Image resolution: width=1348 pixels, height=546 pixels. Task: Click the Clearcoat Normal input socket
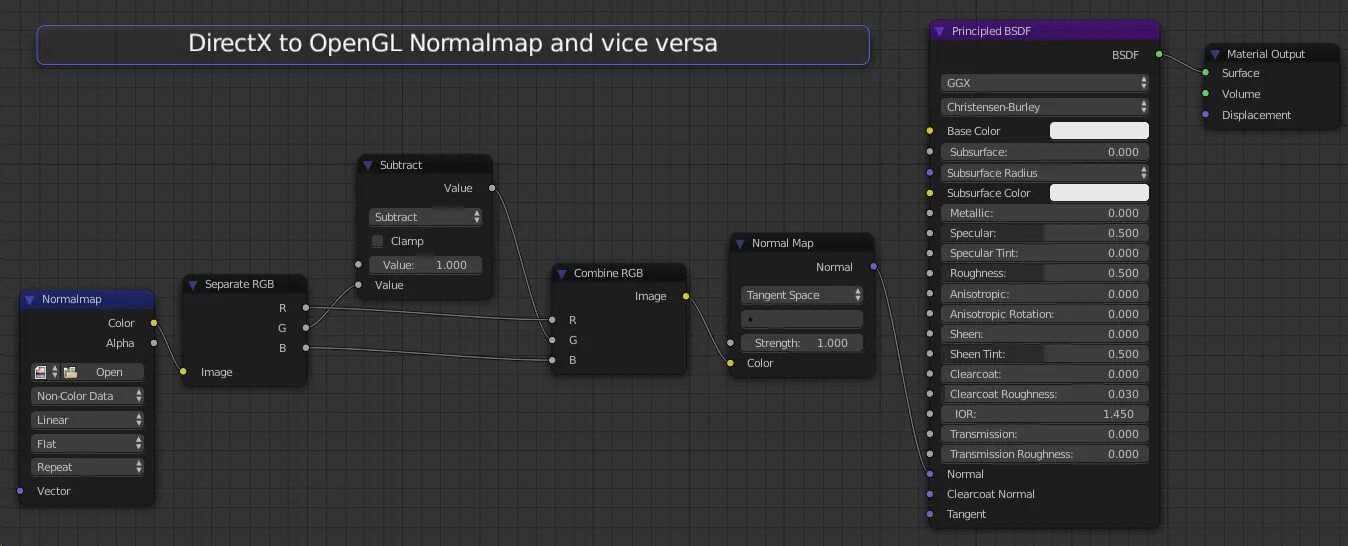click(x=930, y=494)
